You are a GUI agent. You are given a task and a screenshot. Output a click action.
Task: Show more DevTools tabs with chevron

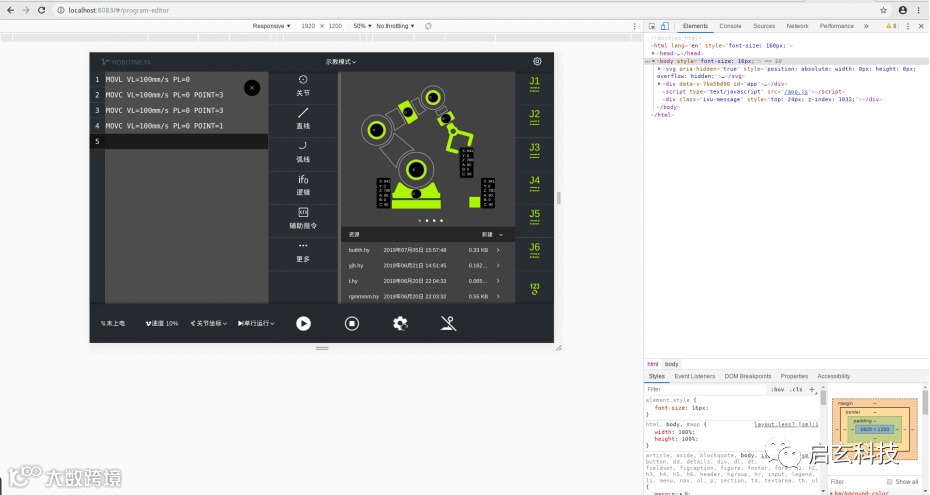click(x=866, y=26)
